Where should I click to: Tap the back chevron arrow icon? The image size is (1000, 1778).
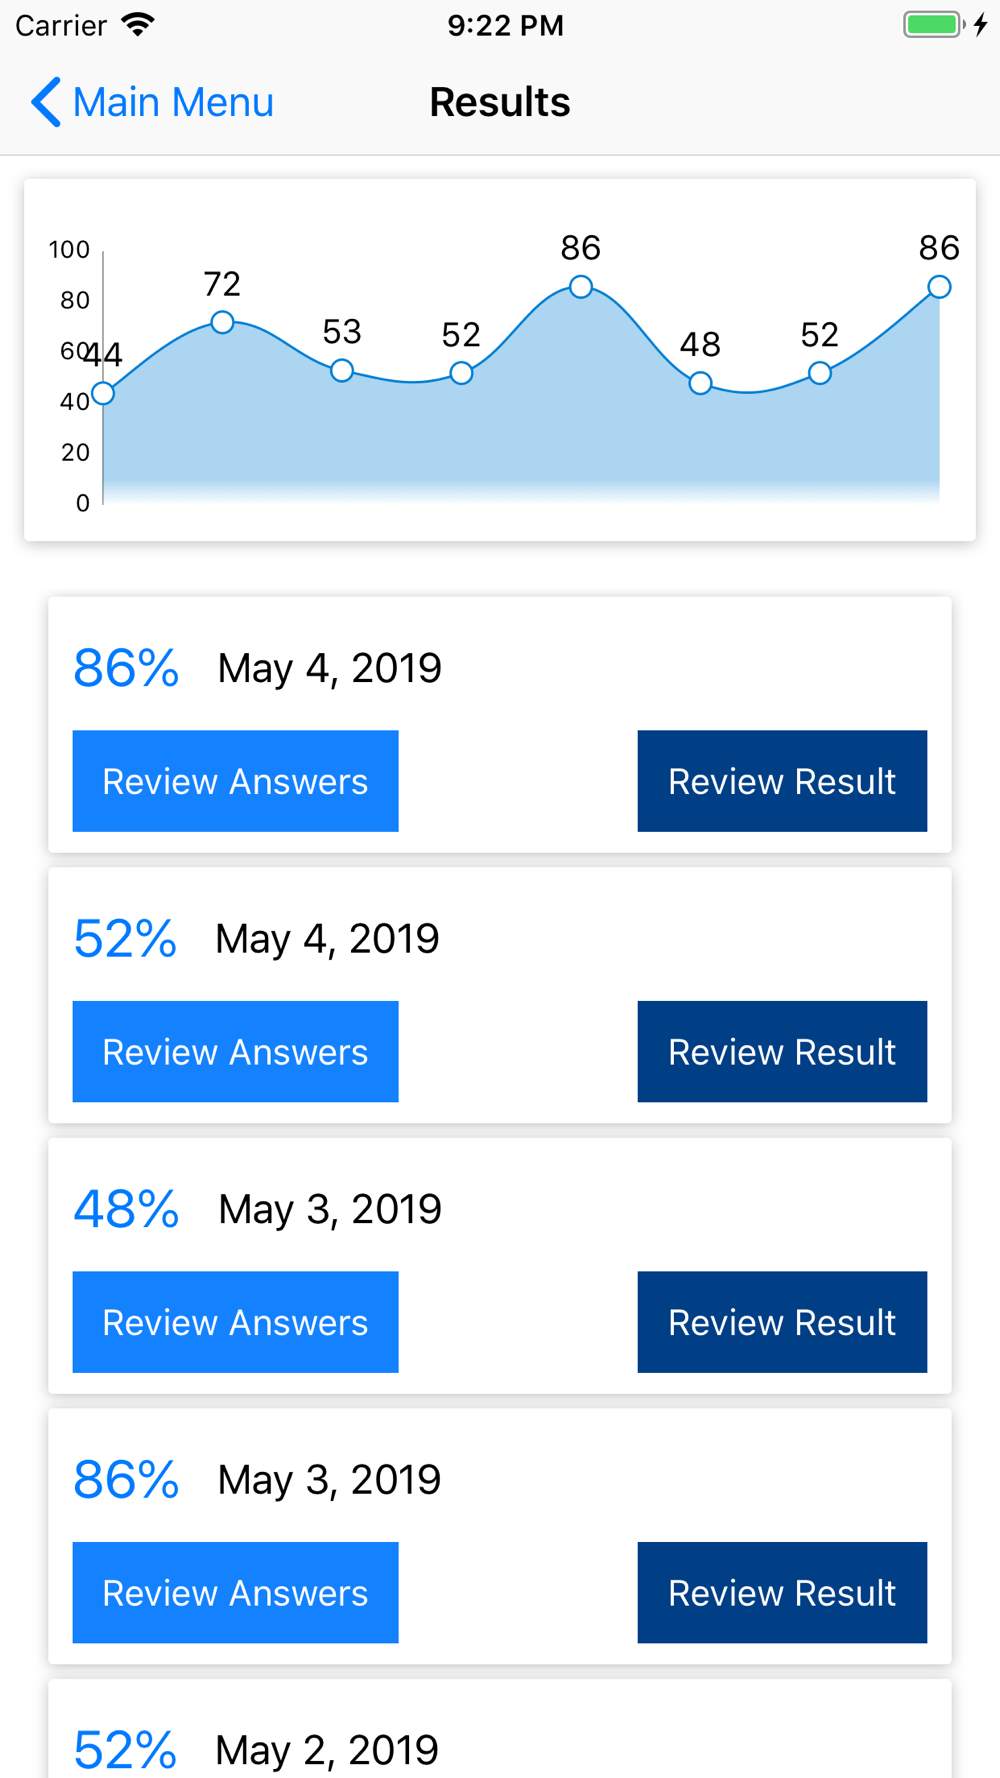(x=46, y=102)
